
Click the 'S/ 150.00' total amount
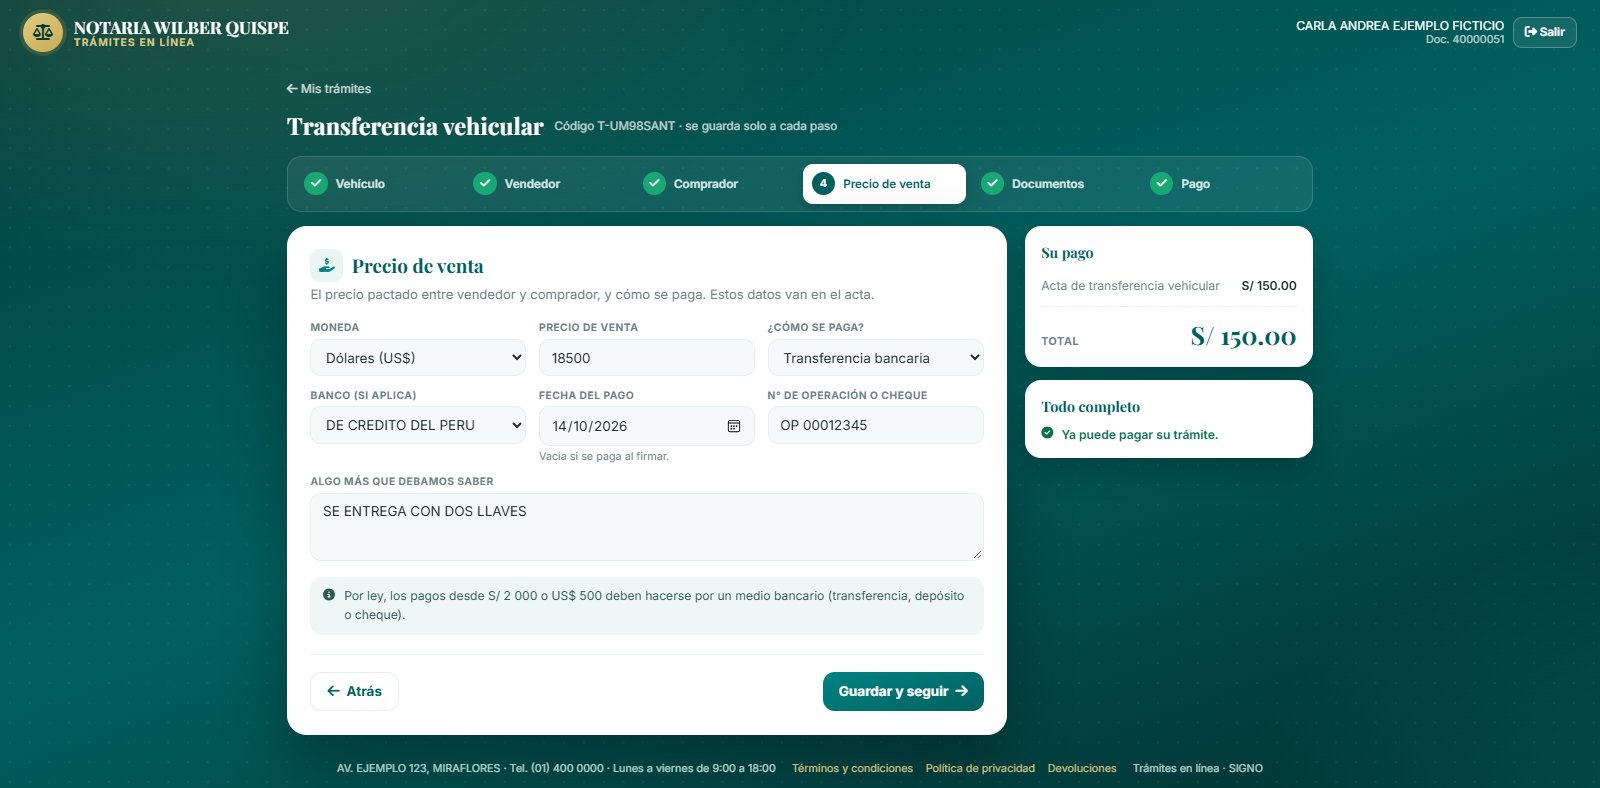(1243, 337)
